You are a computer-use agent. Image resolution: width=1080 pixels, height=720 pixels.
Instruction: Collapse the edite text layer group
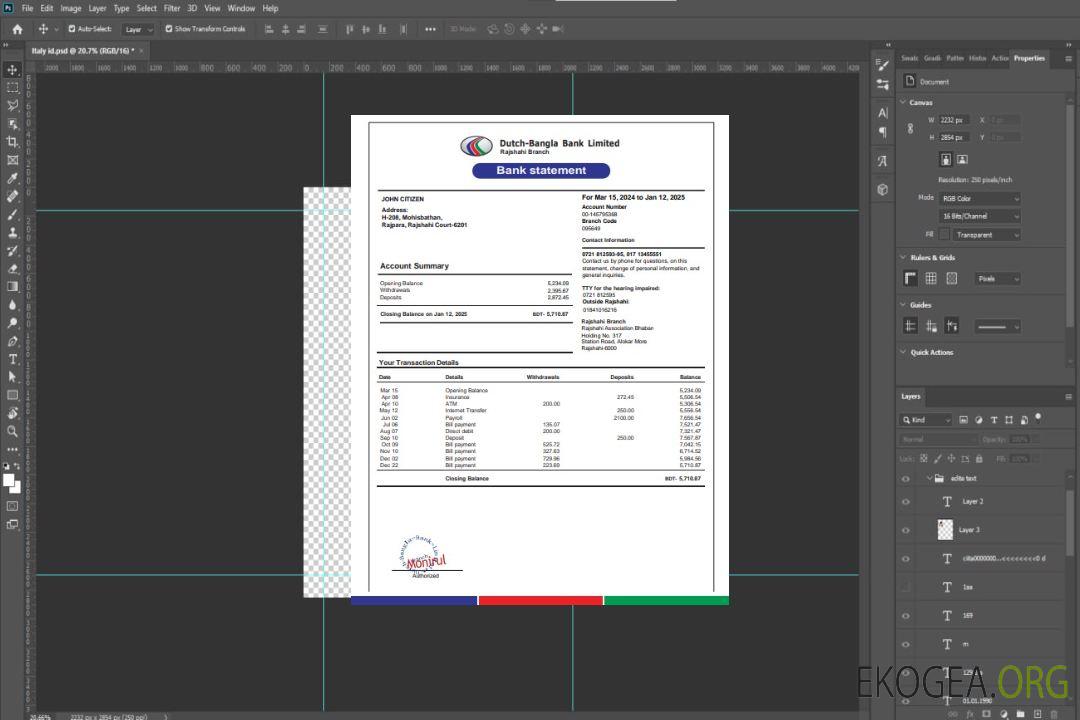927,479
